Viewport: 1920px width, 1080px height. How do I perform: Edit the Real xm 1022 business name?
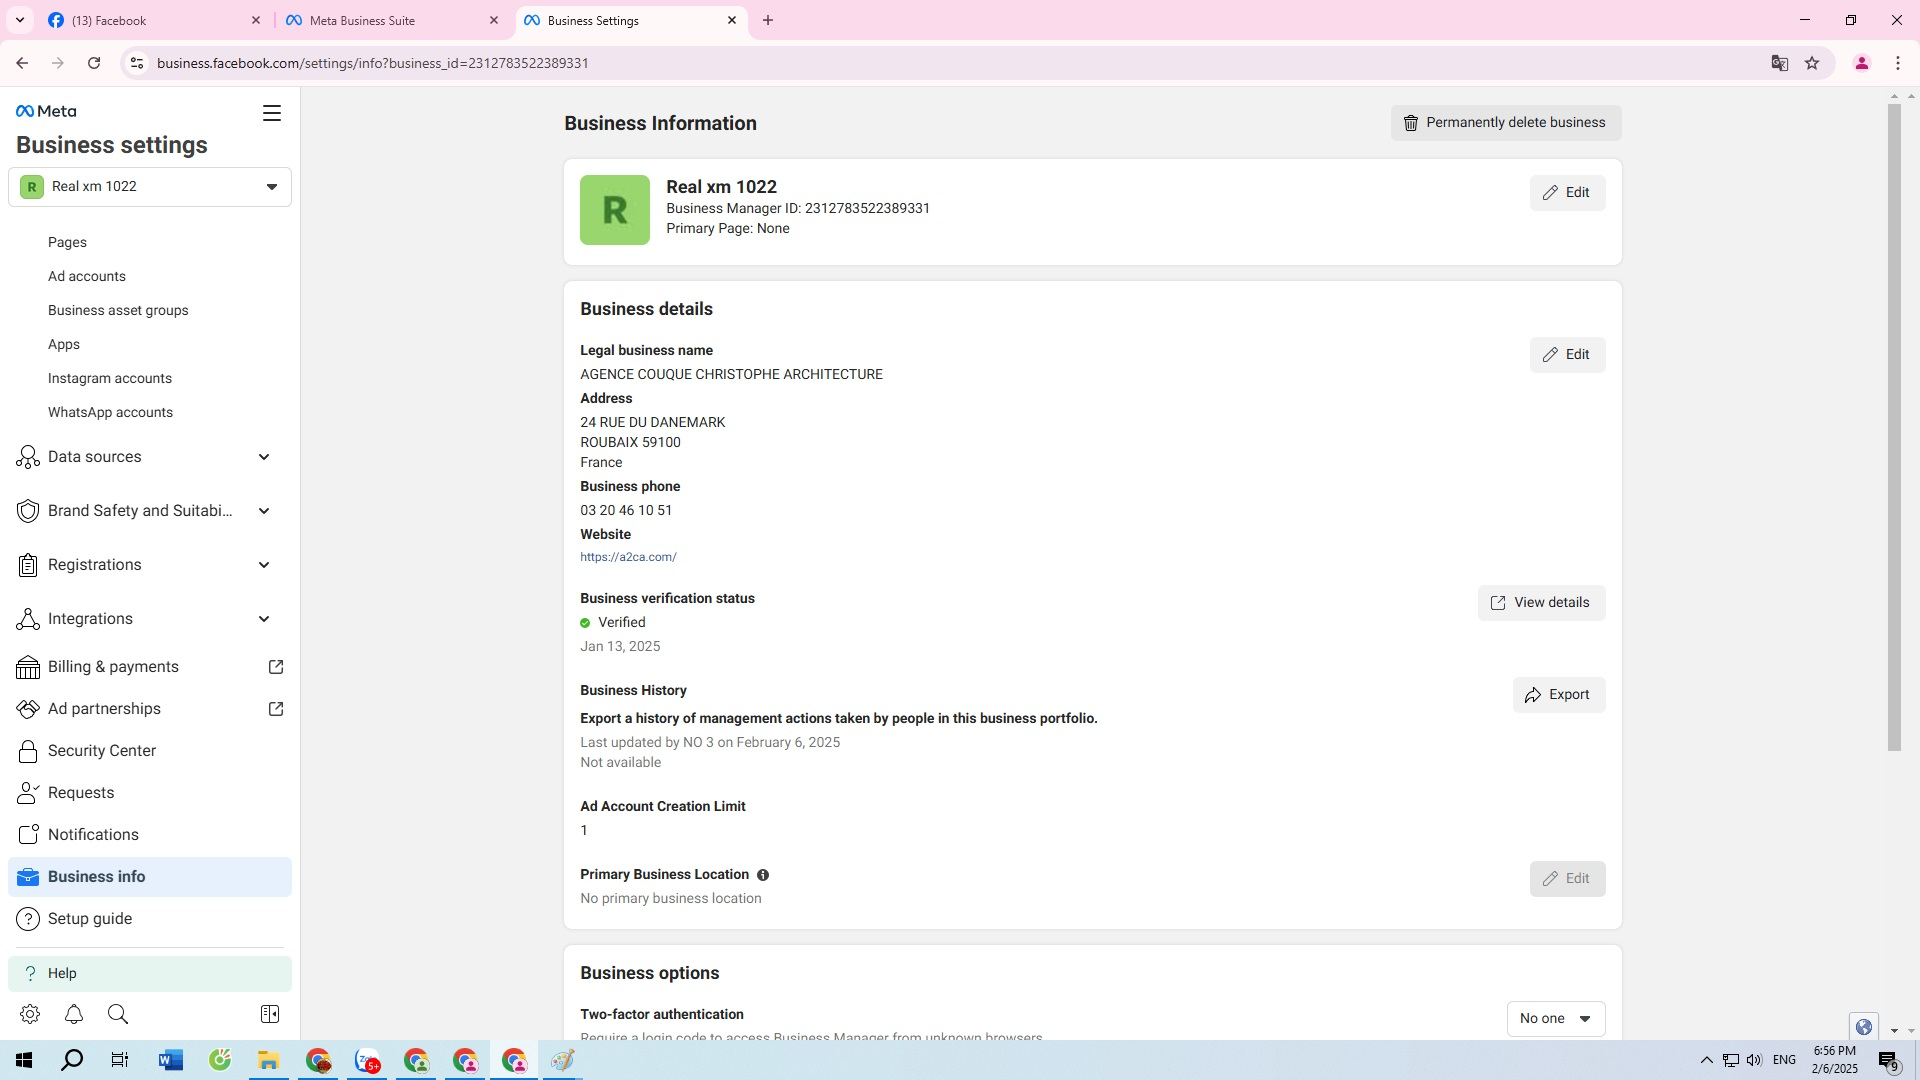tap(1567, 193)
